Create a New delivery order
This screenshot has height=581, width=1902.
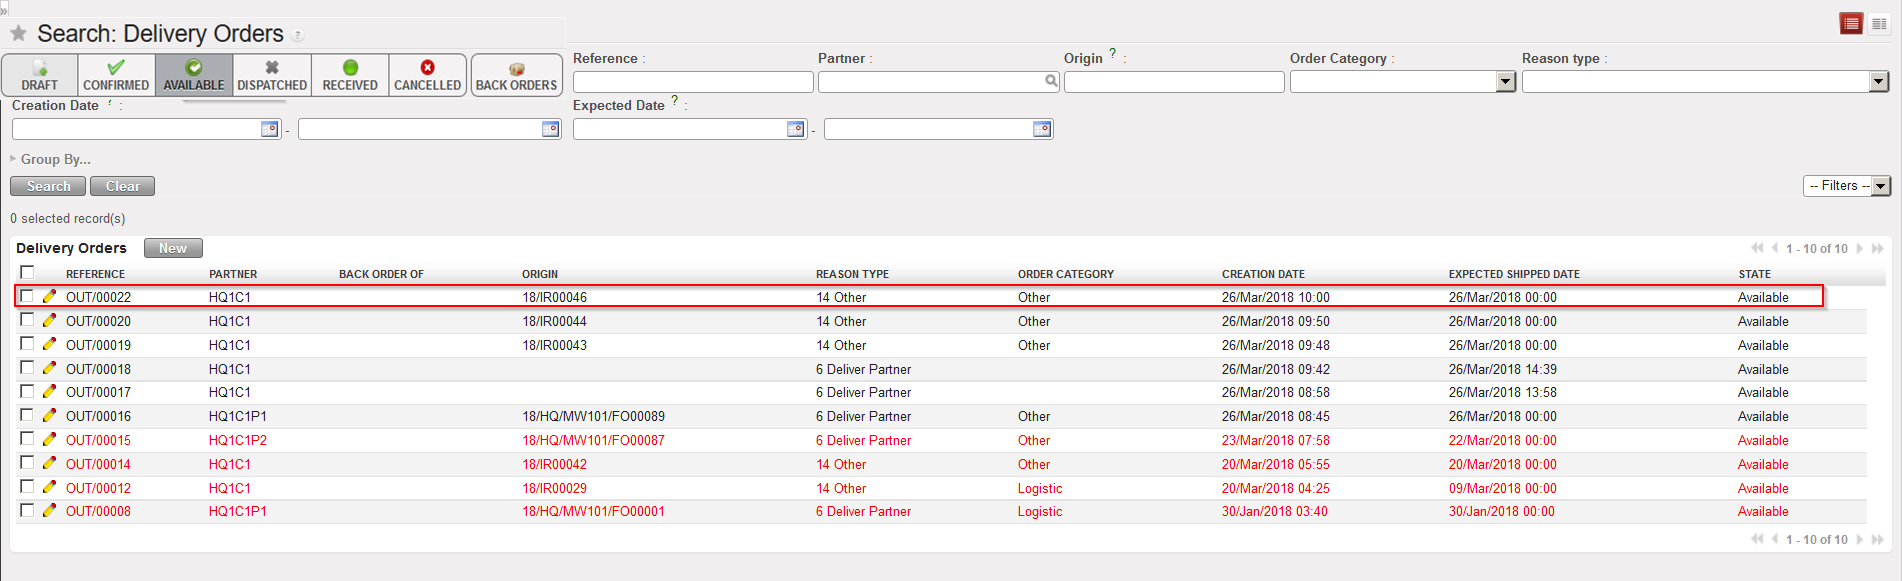coord(173,248)
